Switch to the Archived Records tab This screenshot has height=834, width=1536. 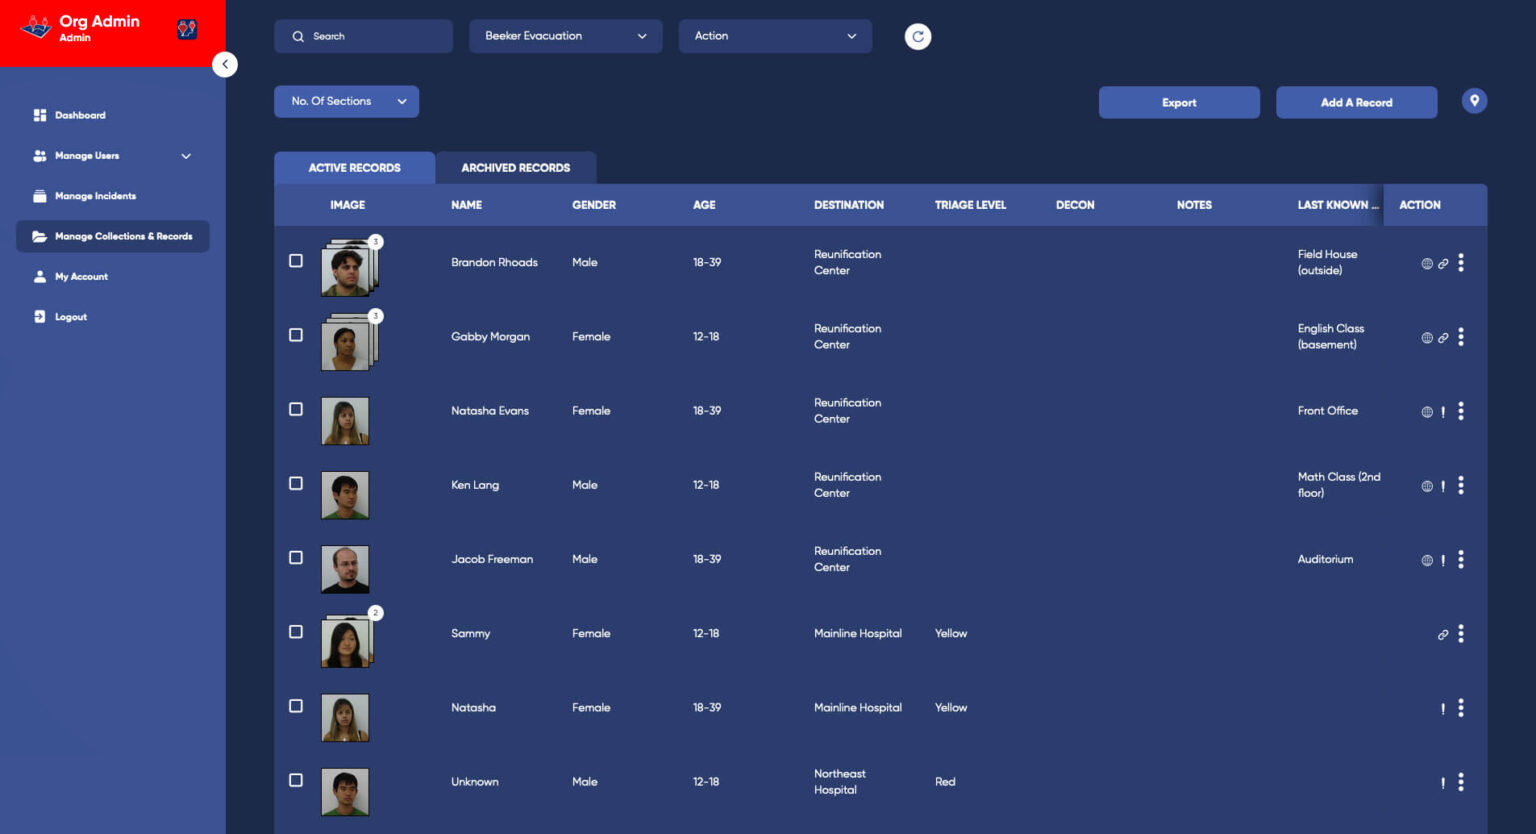point(516,167)
